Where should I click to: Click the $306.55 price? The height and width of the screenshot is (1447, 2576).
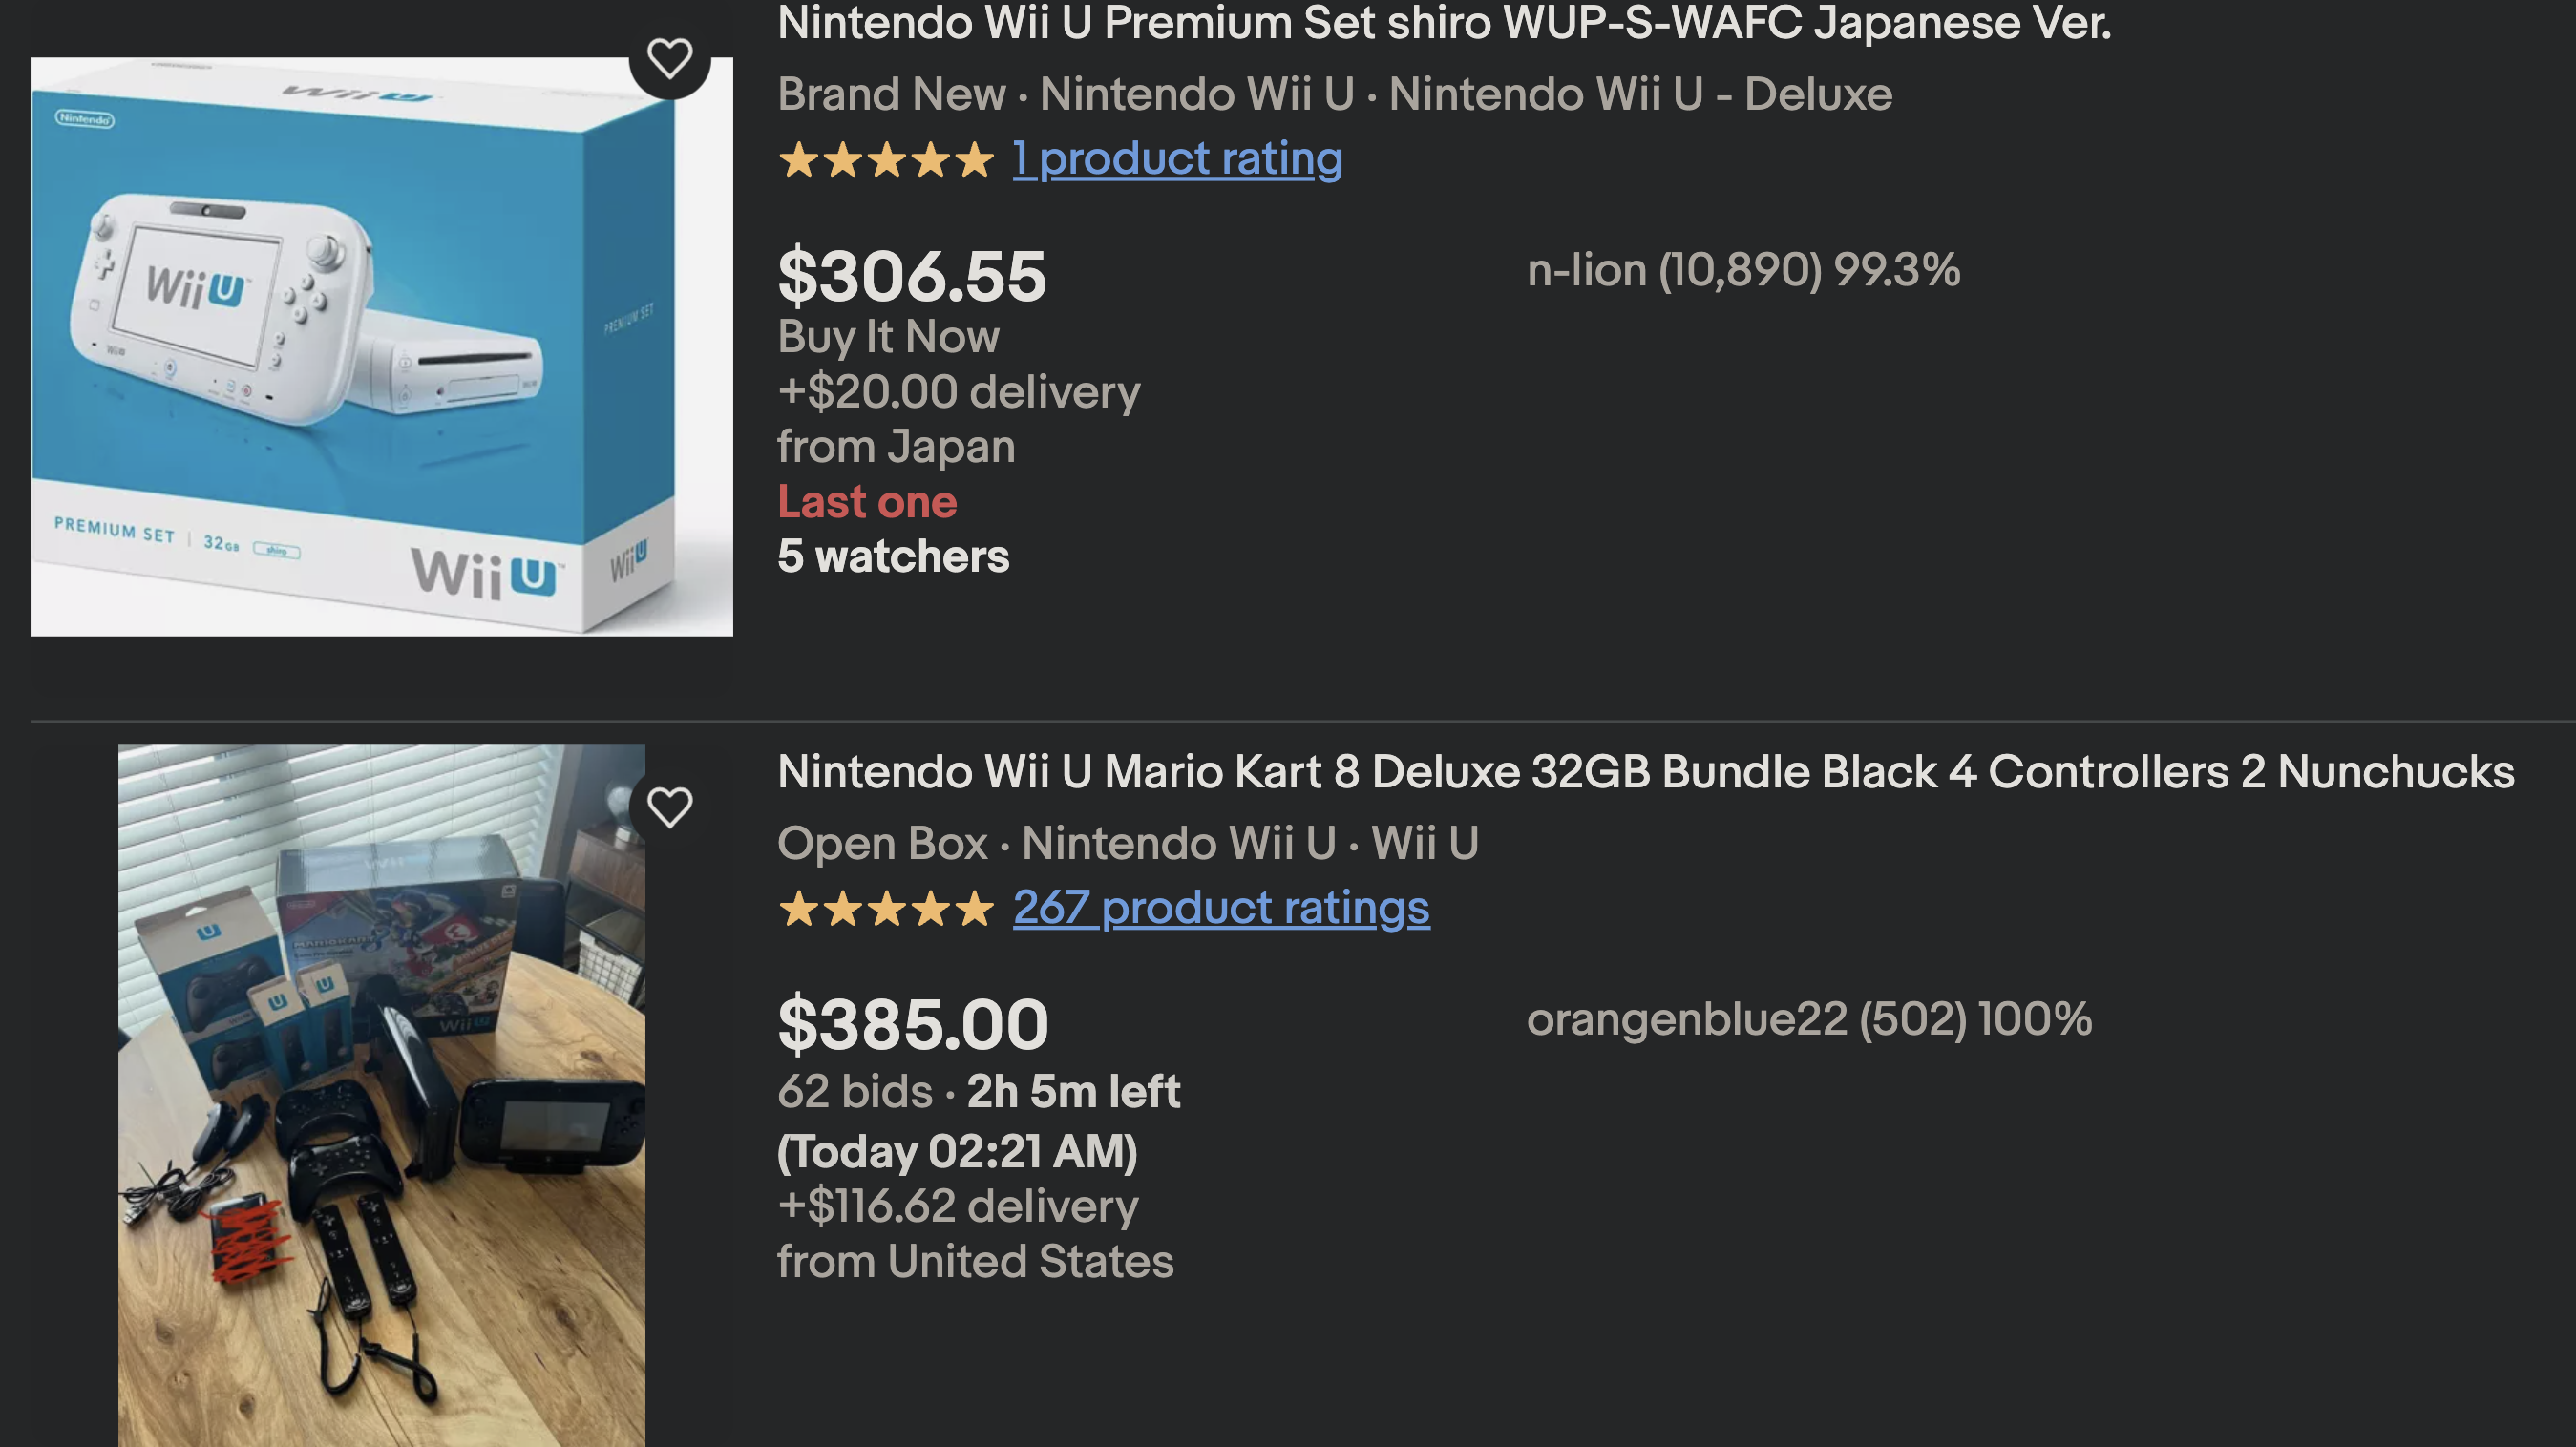(912, 277)
